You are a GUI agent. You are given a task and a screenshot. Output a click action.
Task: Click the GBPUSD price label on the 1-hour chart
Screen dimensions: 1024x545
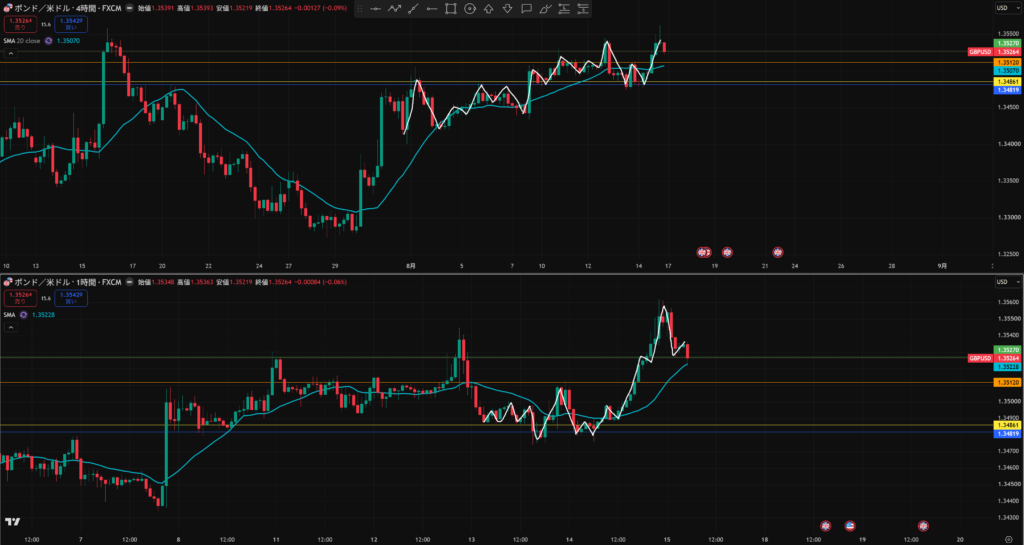coord(980,358)
